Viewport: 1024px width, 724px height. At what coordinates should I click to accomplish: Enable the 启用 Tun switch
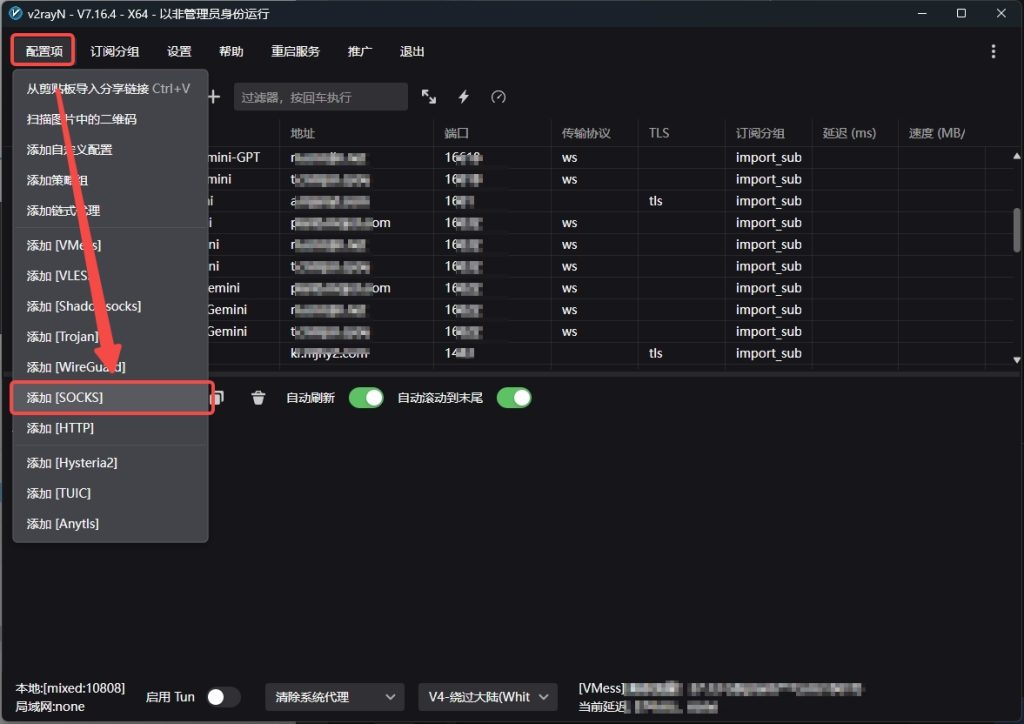[x=223, y=697]
